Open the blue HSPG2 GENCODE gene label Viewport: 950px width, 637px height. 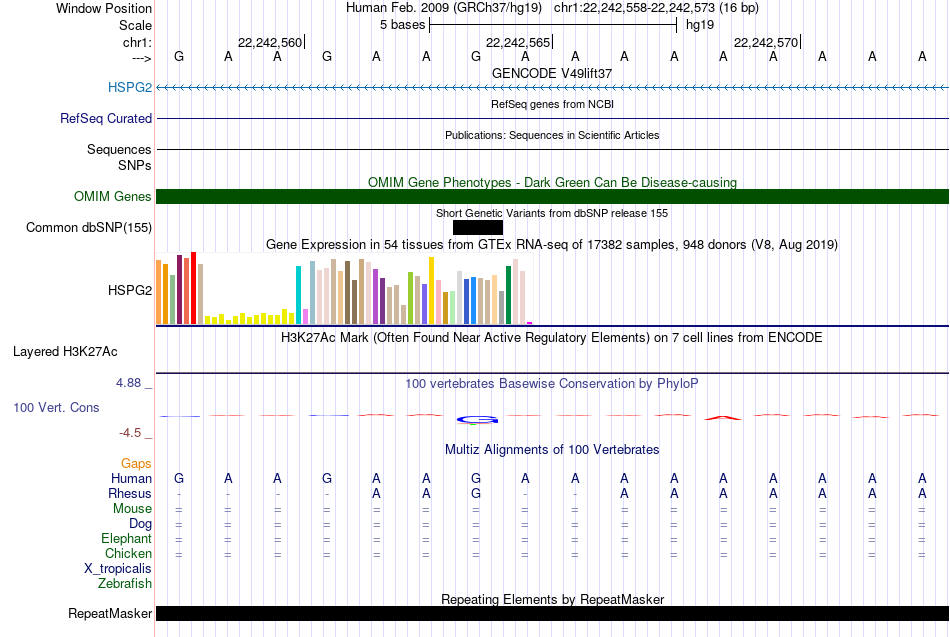point(130,88)
